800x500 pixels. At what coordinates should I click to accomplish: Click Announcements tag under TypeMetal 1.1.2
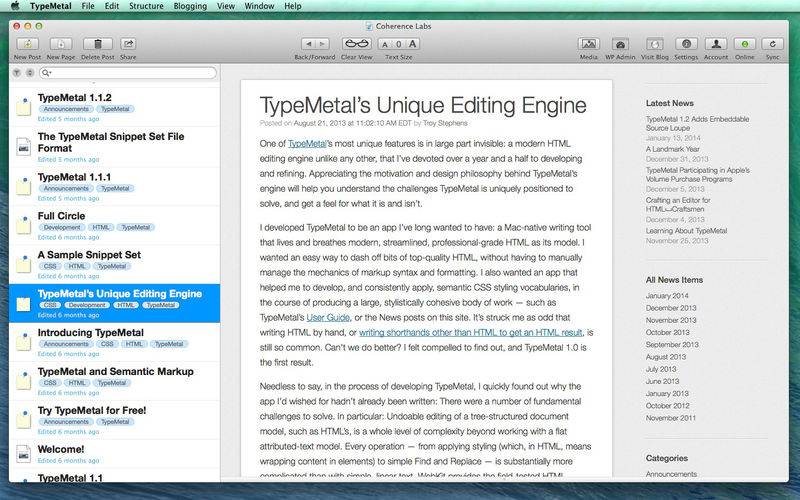click(66, 109)
